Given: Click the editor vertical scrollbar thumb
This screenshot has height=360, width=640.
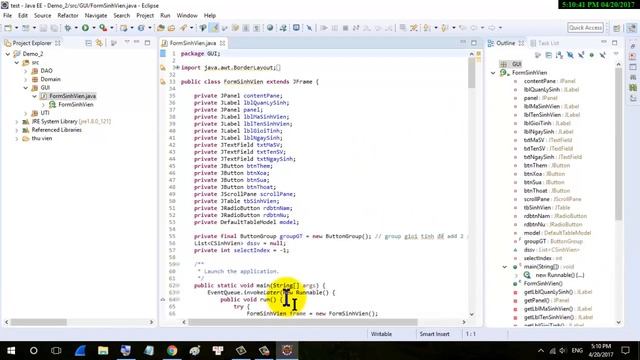Looking at the screenshot, I should click(472, 73).
